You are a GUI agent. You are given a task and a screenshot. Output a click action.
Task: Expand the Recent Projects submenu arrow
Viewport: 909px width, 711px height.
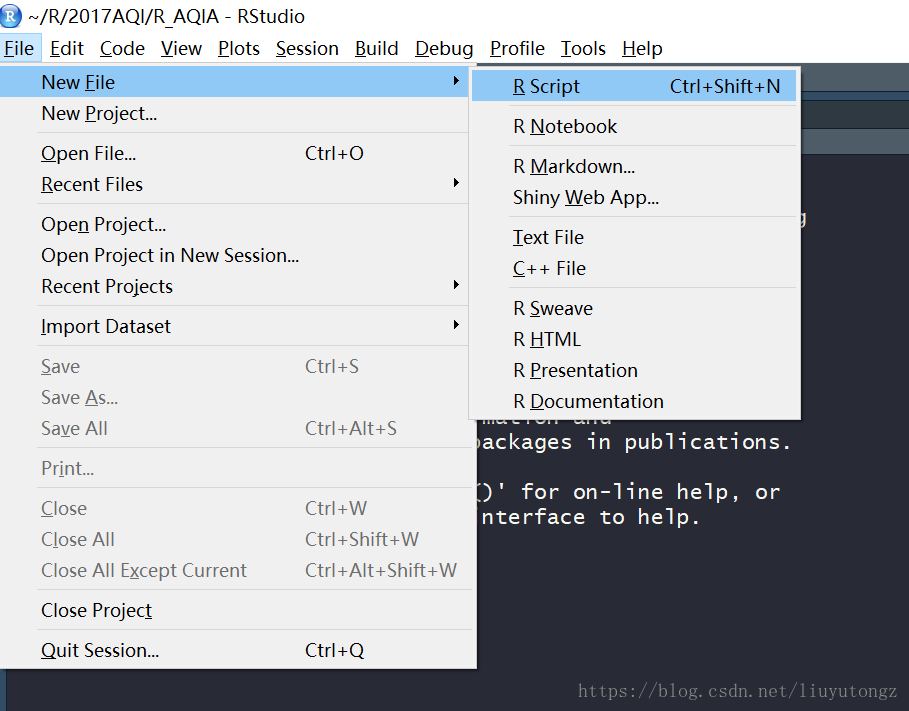[456, 285]
